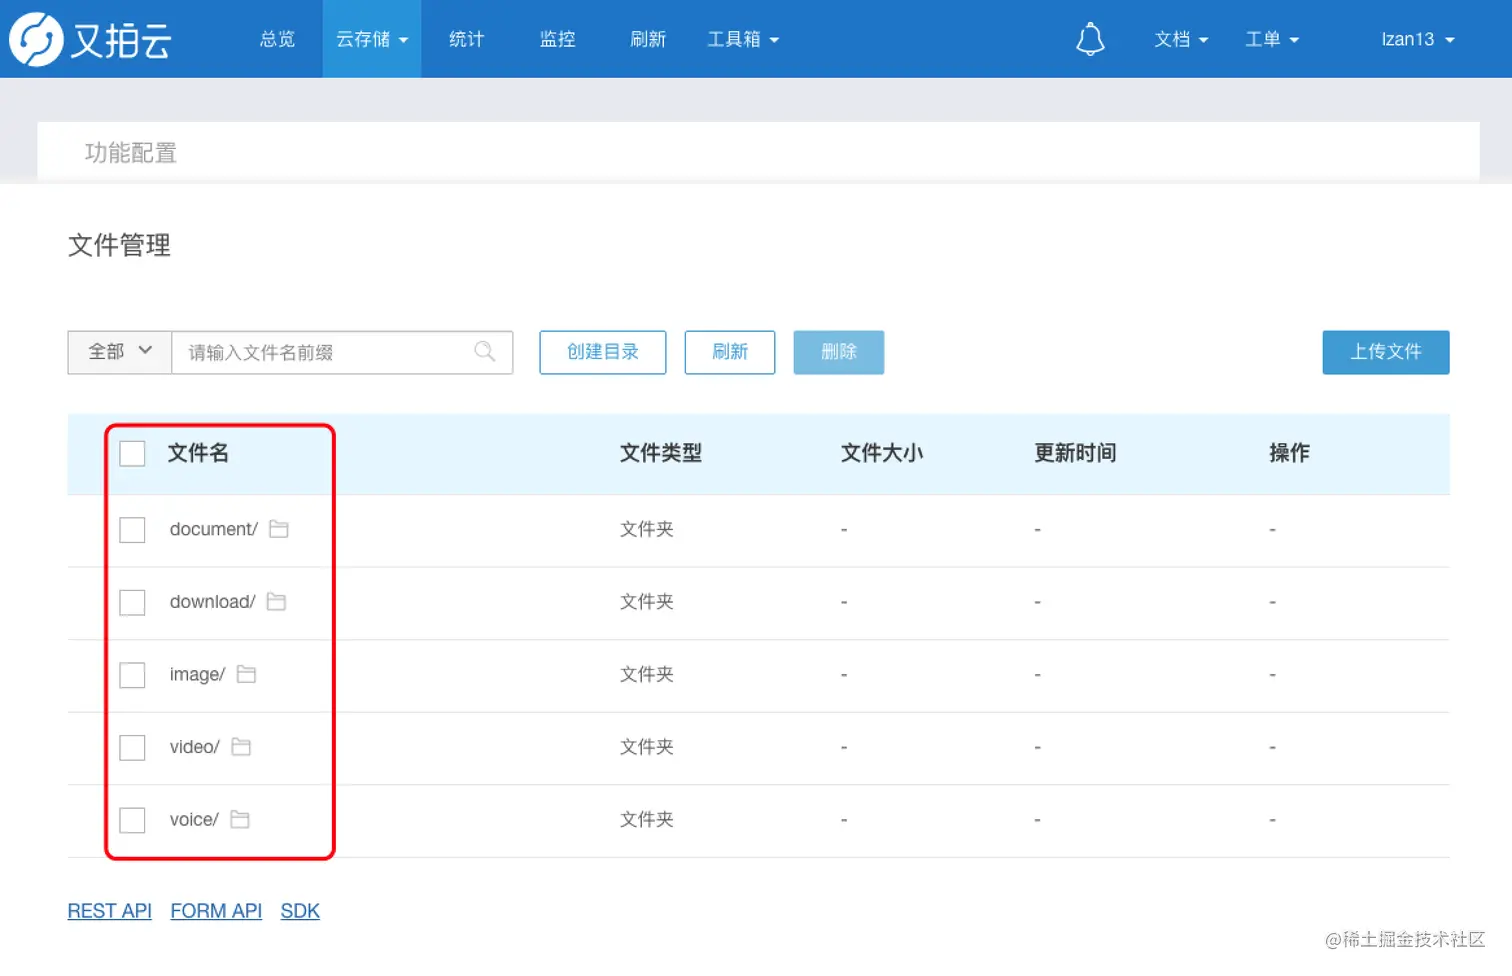Click the 文件管理 heading
This screenshot has height=976, width=1512.
point(119,245)
